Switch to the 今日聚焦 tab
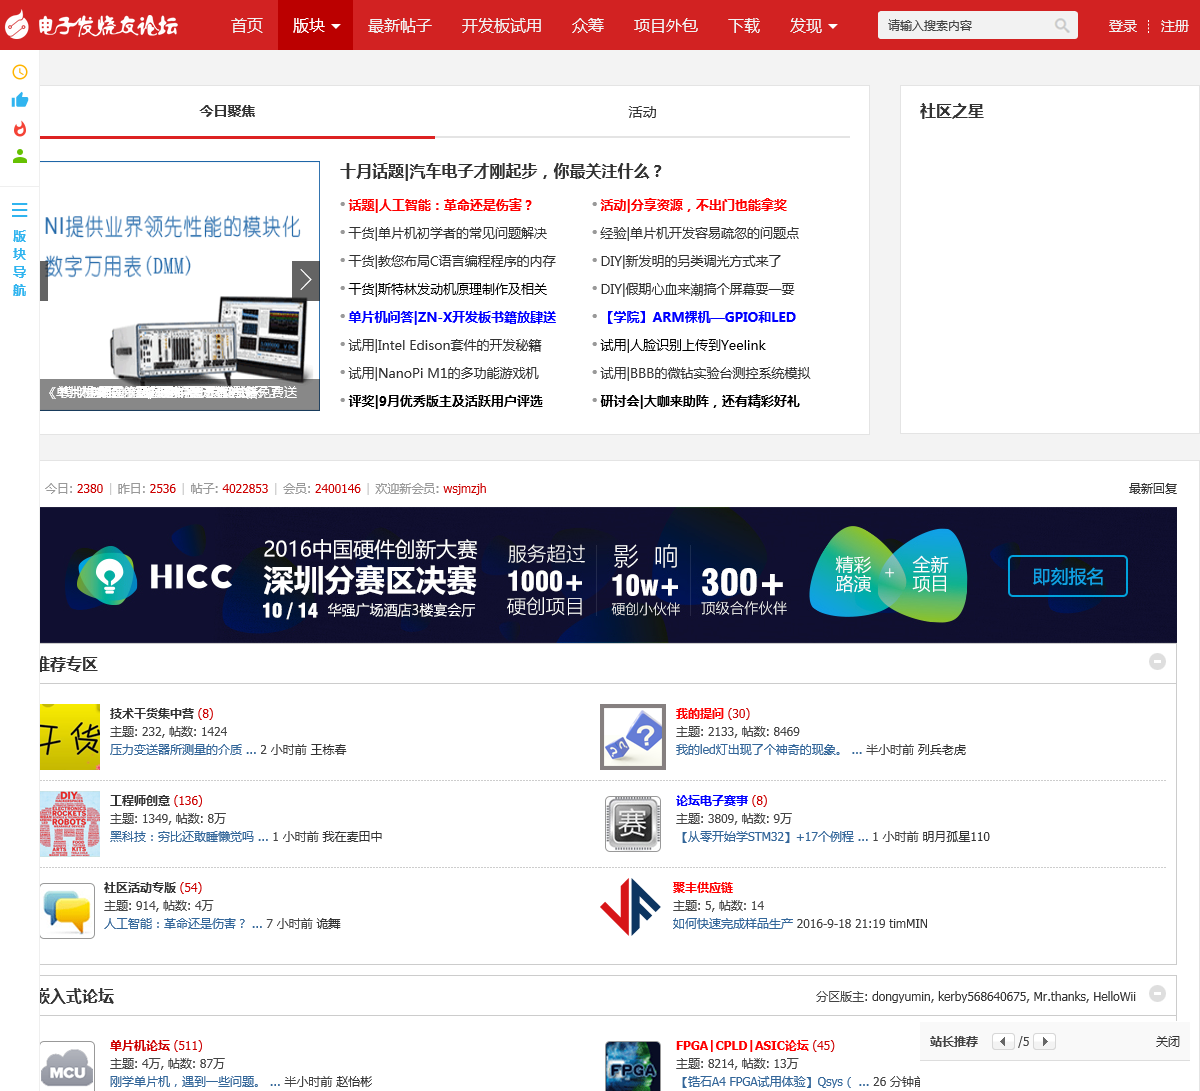The height and width of the screenshot is (1091, 1200). pyautogui.click(x=227, y=111)
